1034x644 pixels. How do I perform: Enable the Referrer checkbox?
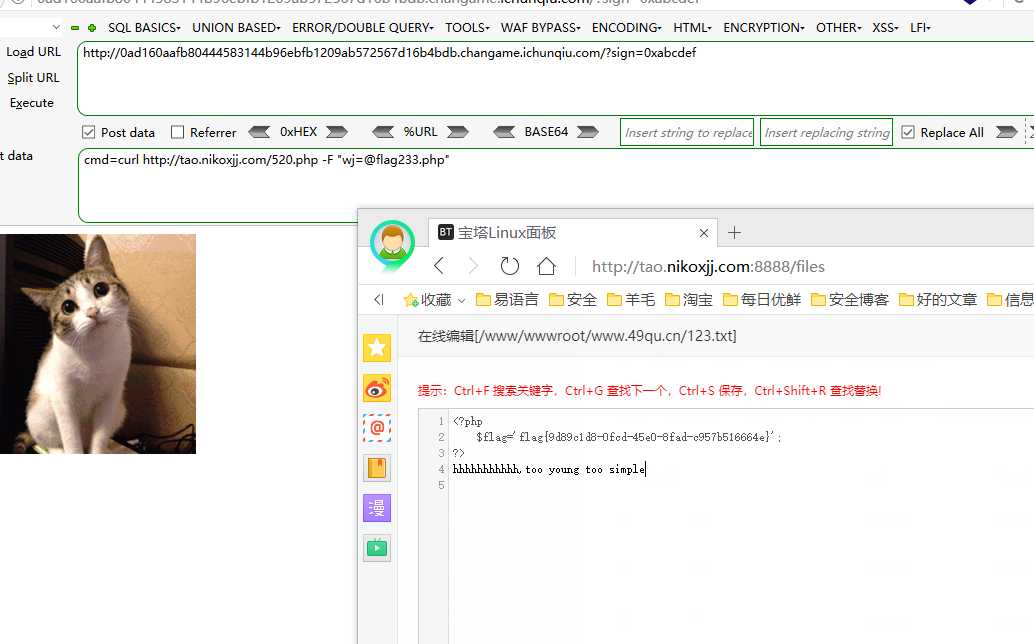pyautogui.click(x=177, y=132)
